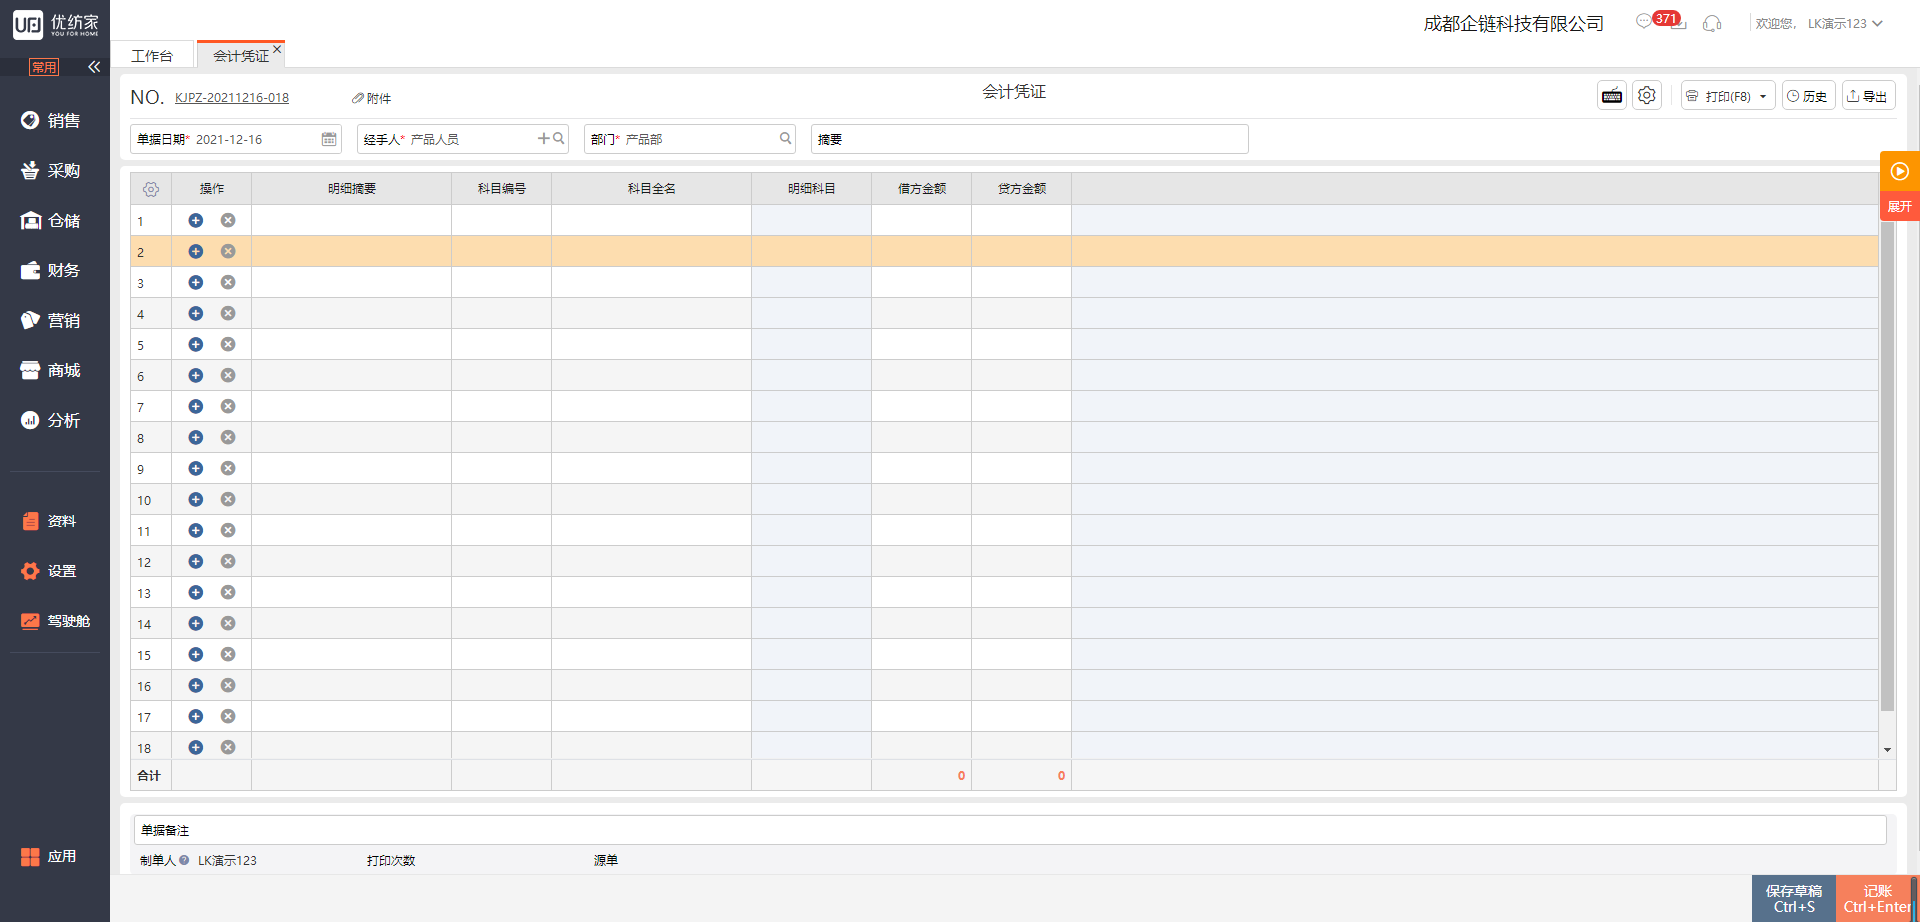
Task: Expand the right-side 展开 panel
Action: point(1899,206)
